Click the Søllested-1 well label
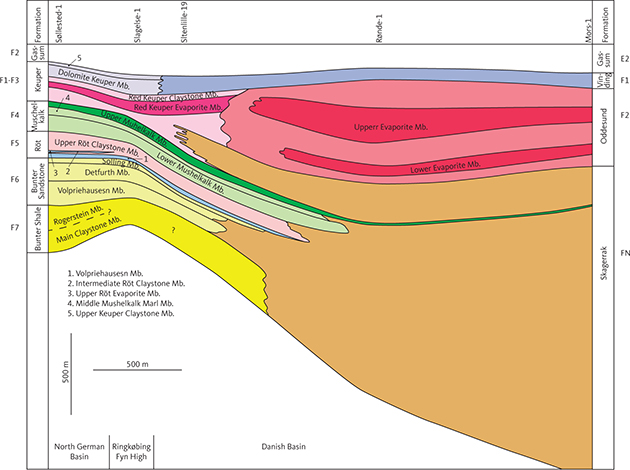The height and width of the screenshot is (470, 630). [x=59, y=25]
